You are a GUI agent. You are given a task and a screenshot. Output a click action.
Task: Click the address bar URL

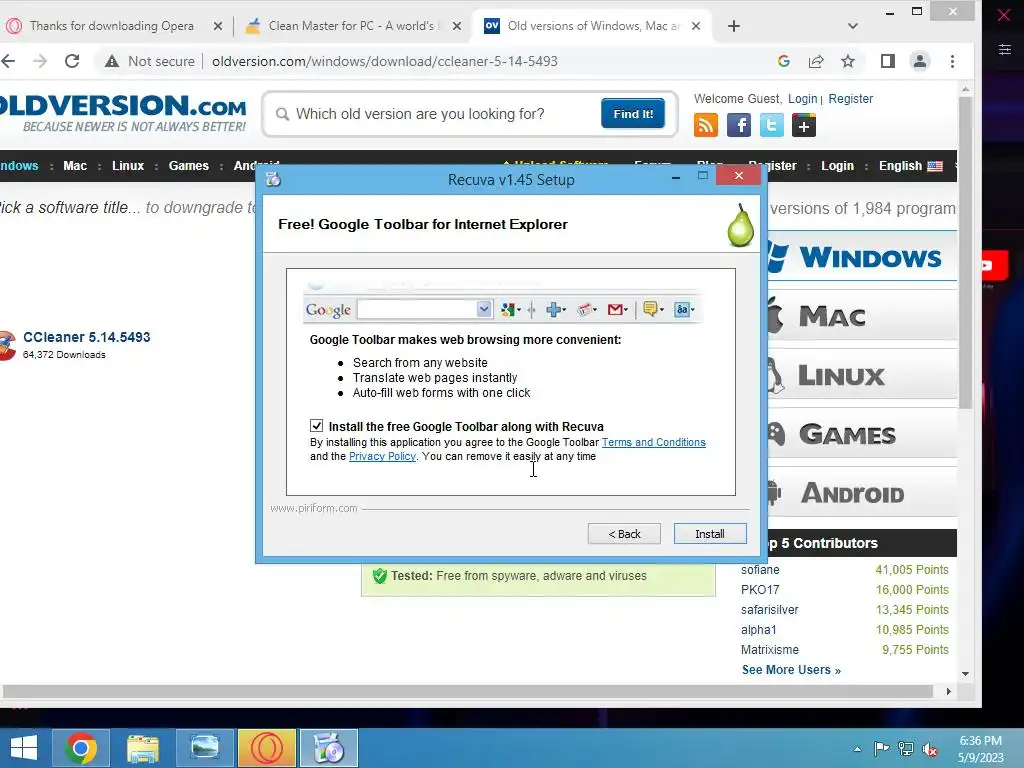tap(385, 61)
